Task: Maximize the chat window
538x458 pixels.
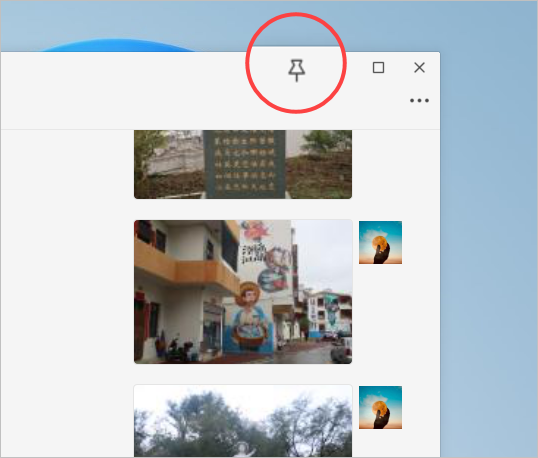Action: point(378,68)
